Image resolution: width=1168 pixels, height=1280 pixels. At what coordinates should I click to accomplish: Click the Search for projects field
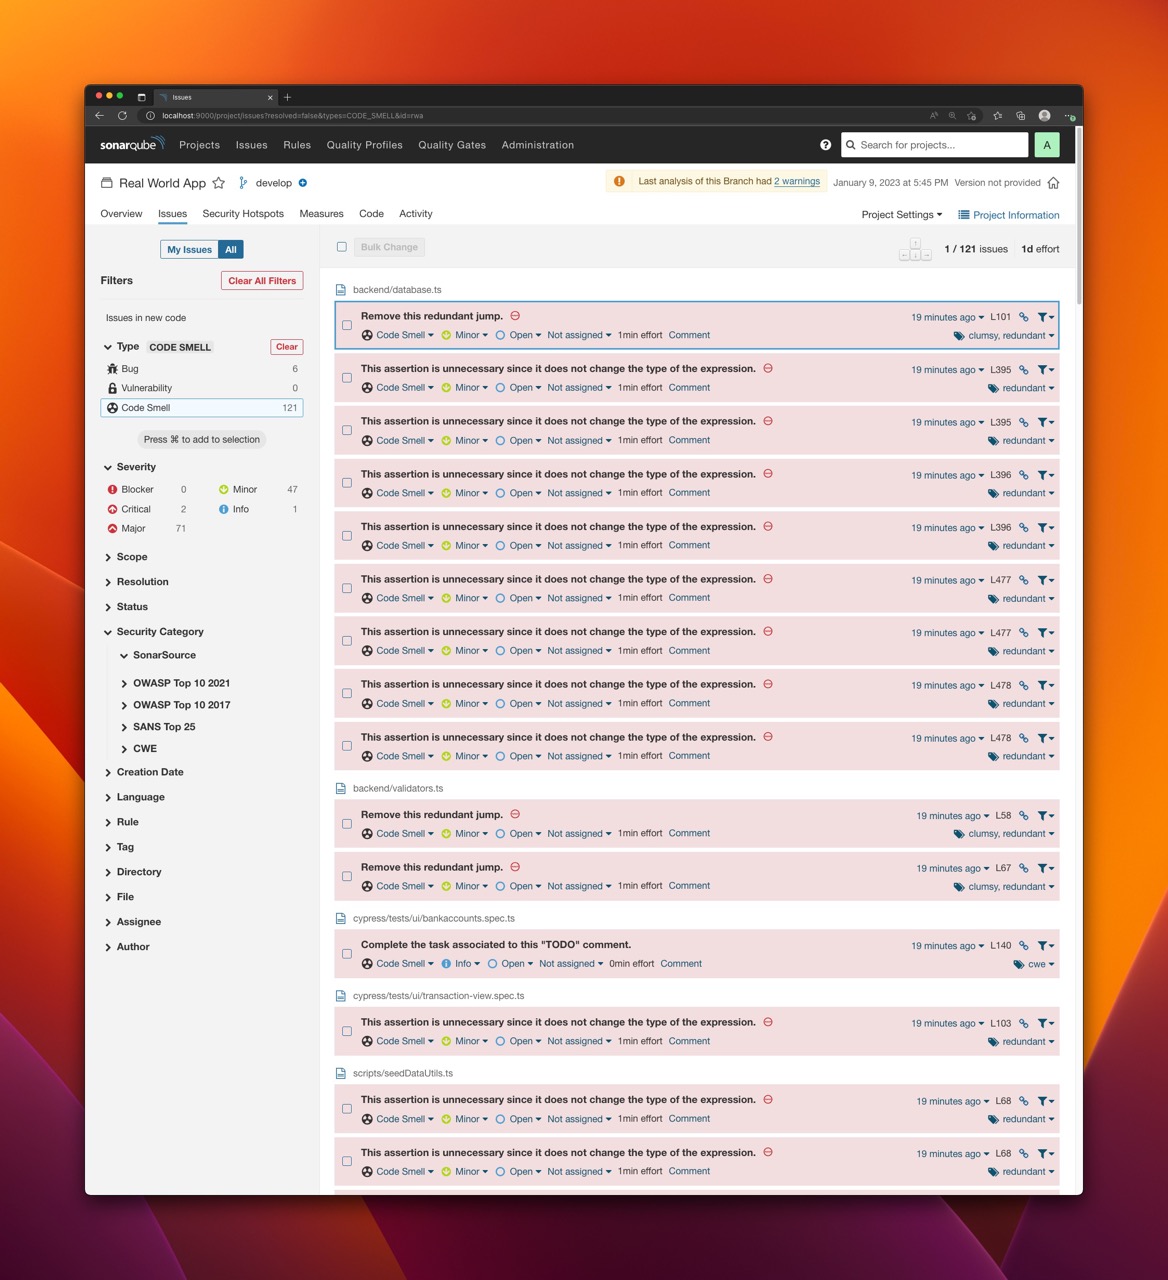(x=933, y=145)
